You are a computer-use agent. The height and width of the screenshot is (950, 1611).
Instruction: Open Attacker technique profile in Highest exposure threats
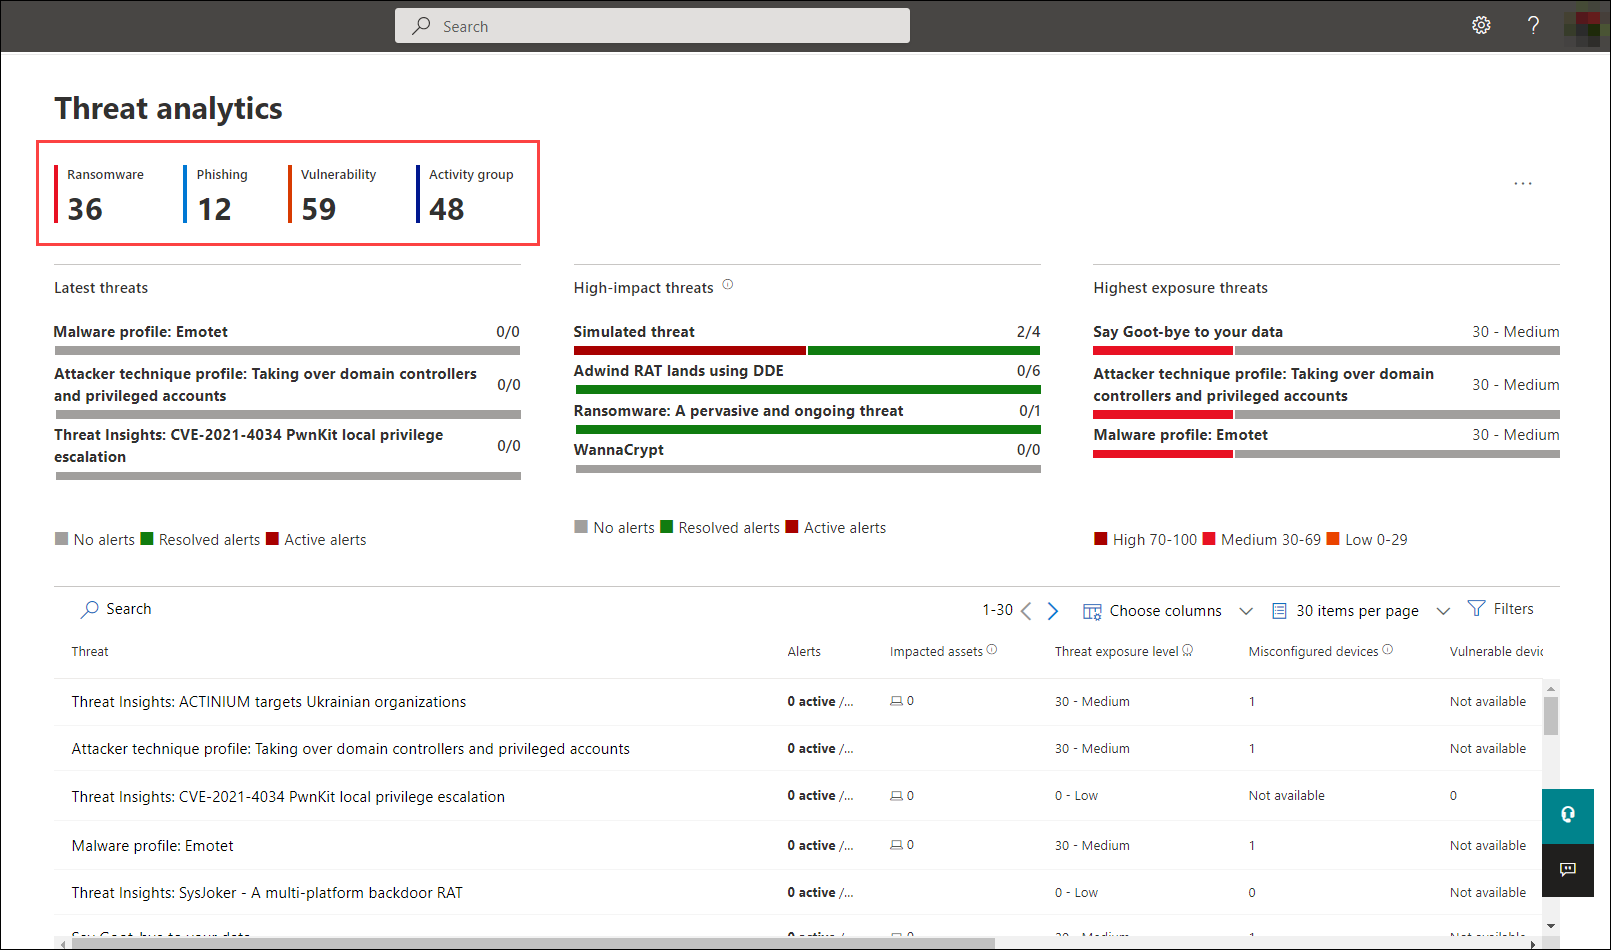1263,385
